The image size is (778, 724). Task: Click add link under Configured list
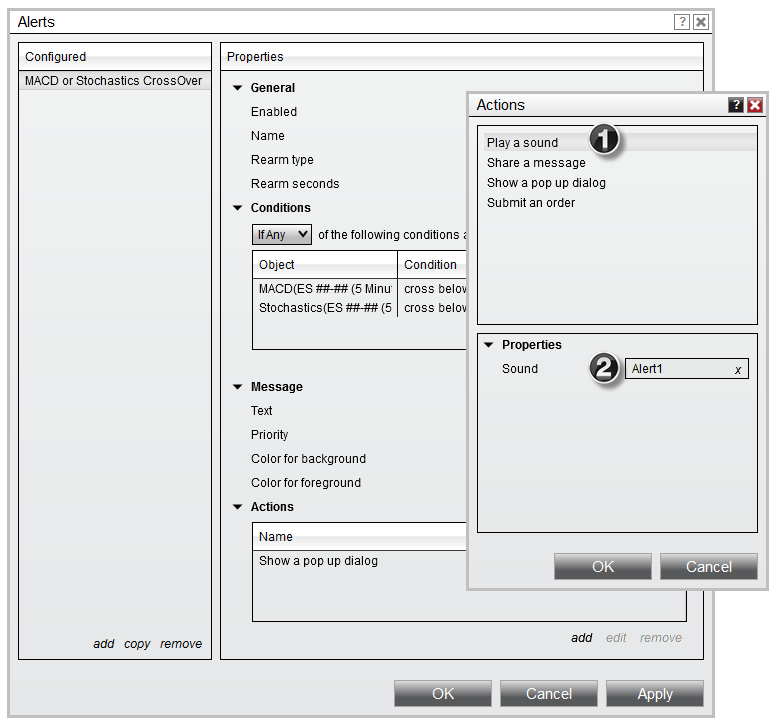[104, 644]
